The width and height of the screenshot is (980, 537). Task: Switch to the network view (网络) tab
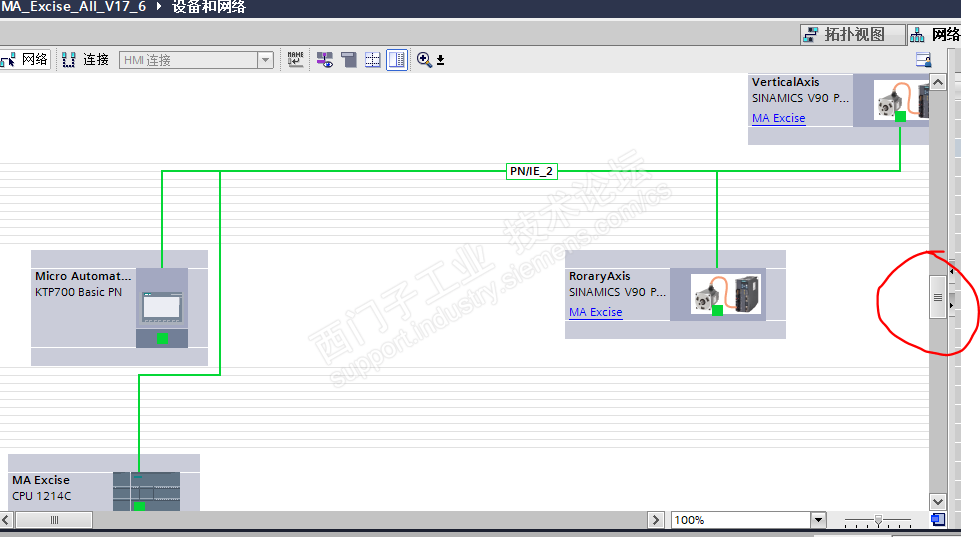pos(934,34)
